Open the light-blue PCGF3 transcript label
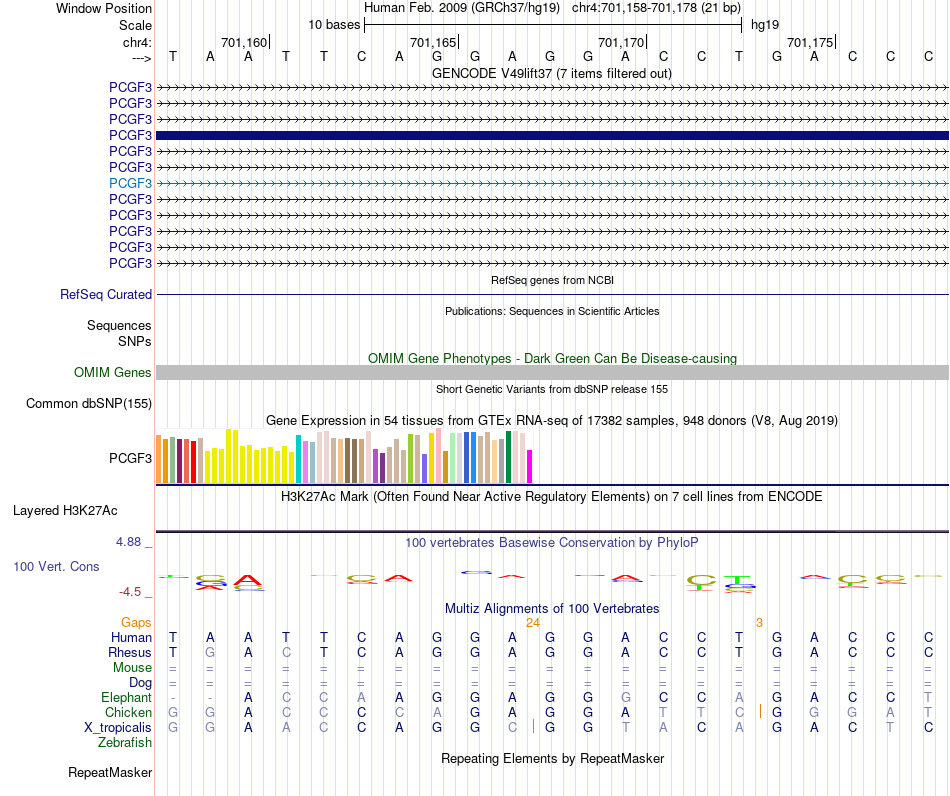This screenshot has height=796, width=950. coord(130,183)
